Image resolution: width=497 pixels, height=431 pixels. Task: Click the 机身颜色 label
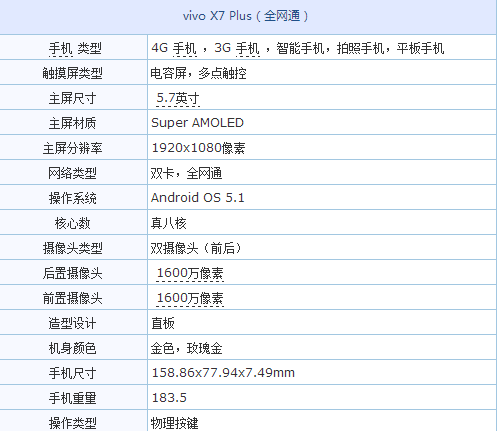72,348
